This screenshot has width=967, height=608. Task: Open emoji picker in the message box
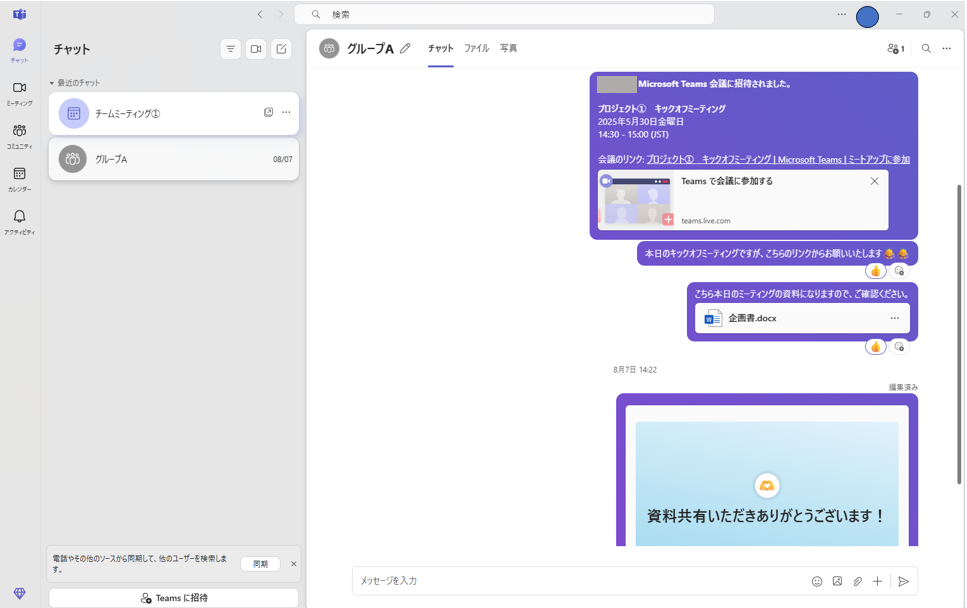tap(818, 580)
